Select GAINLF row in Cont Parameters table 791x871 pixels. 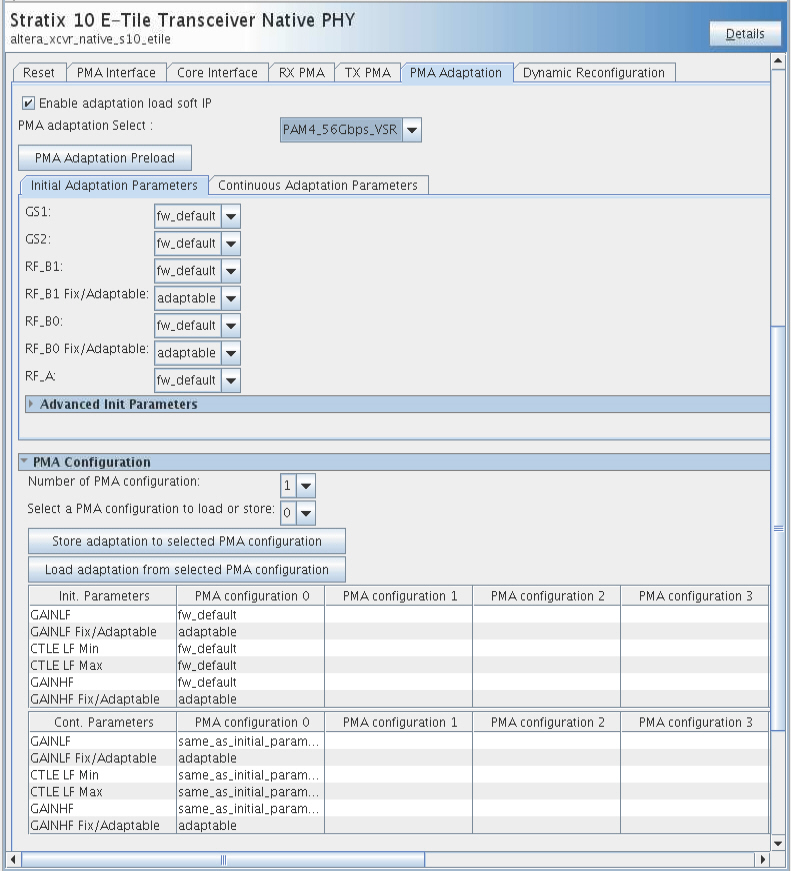(x=399, y=741)
